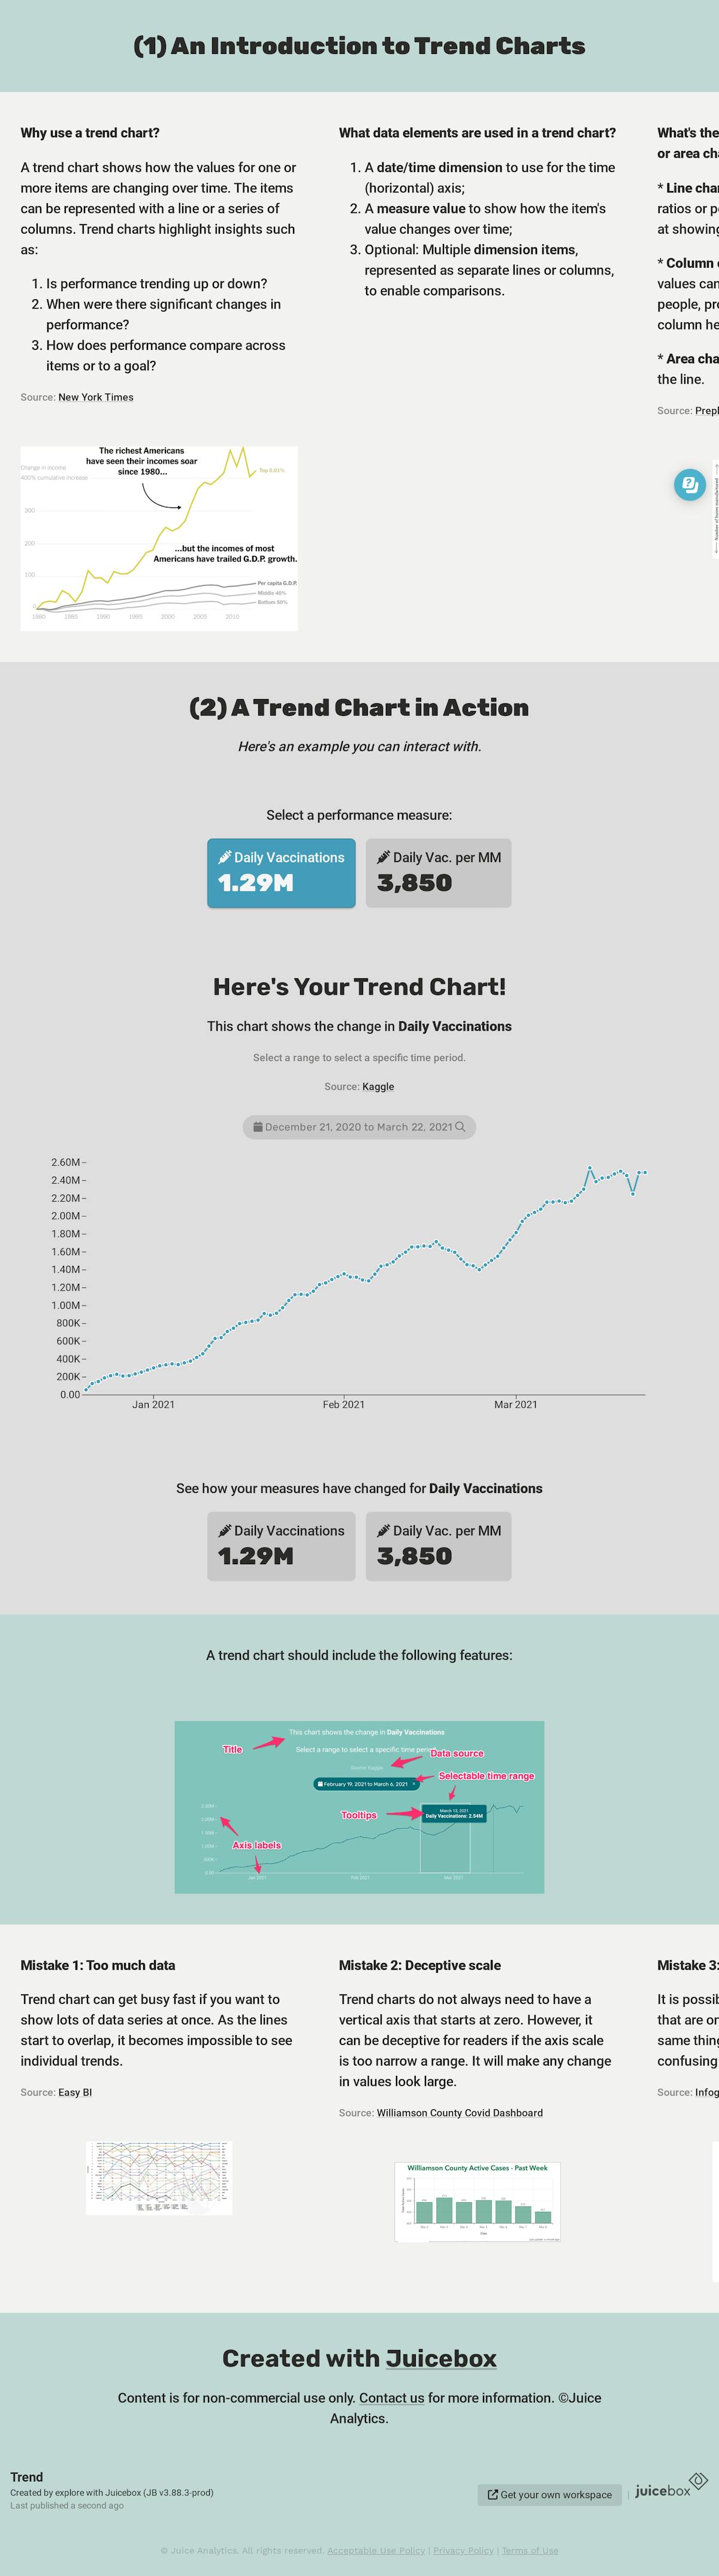Open the December to March date range picker
Viewport: 719px width, 2576px height.
coord(358,1126)
